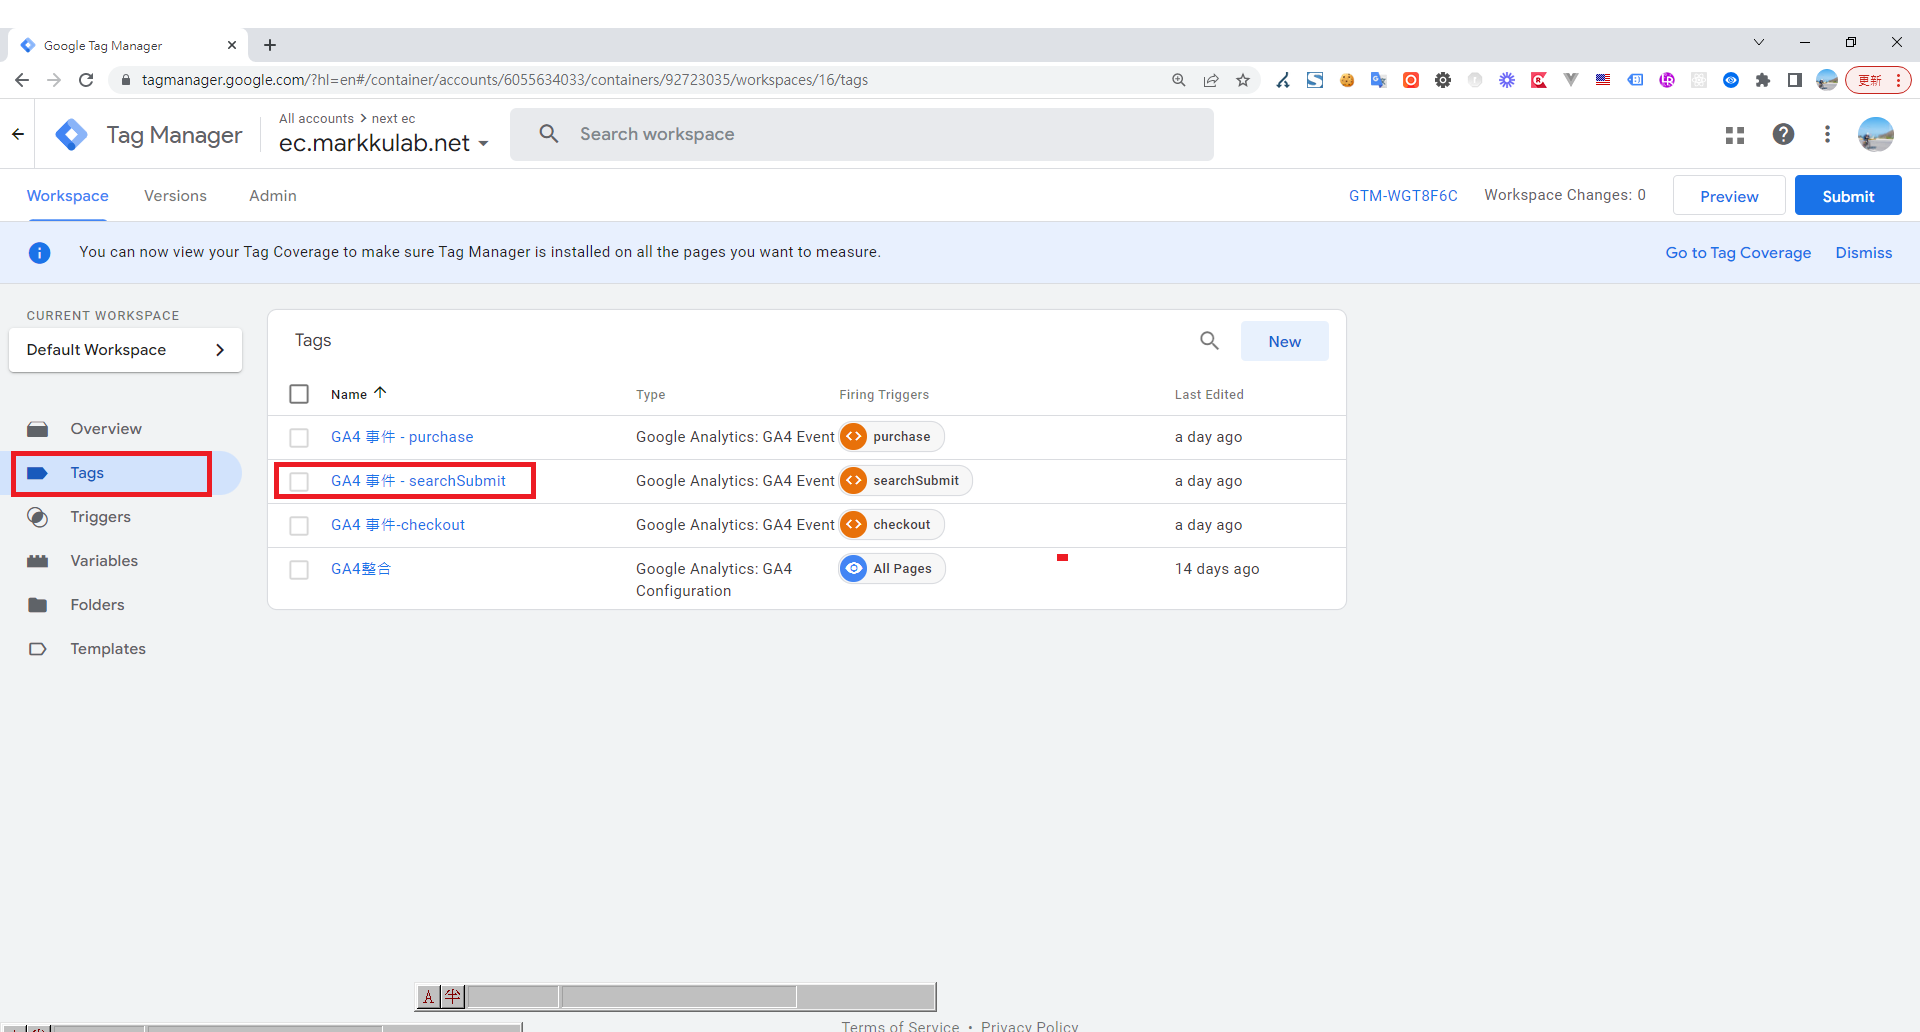Click the blue Submit button
The height and width of the screenshot is (1032, 1920).
[1847, 196]
